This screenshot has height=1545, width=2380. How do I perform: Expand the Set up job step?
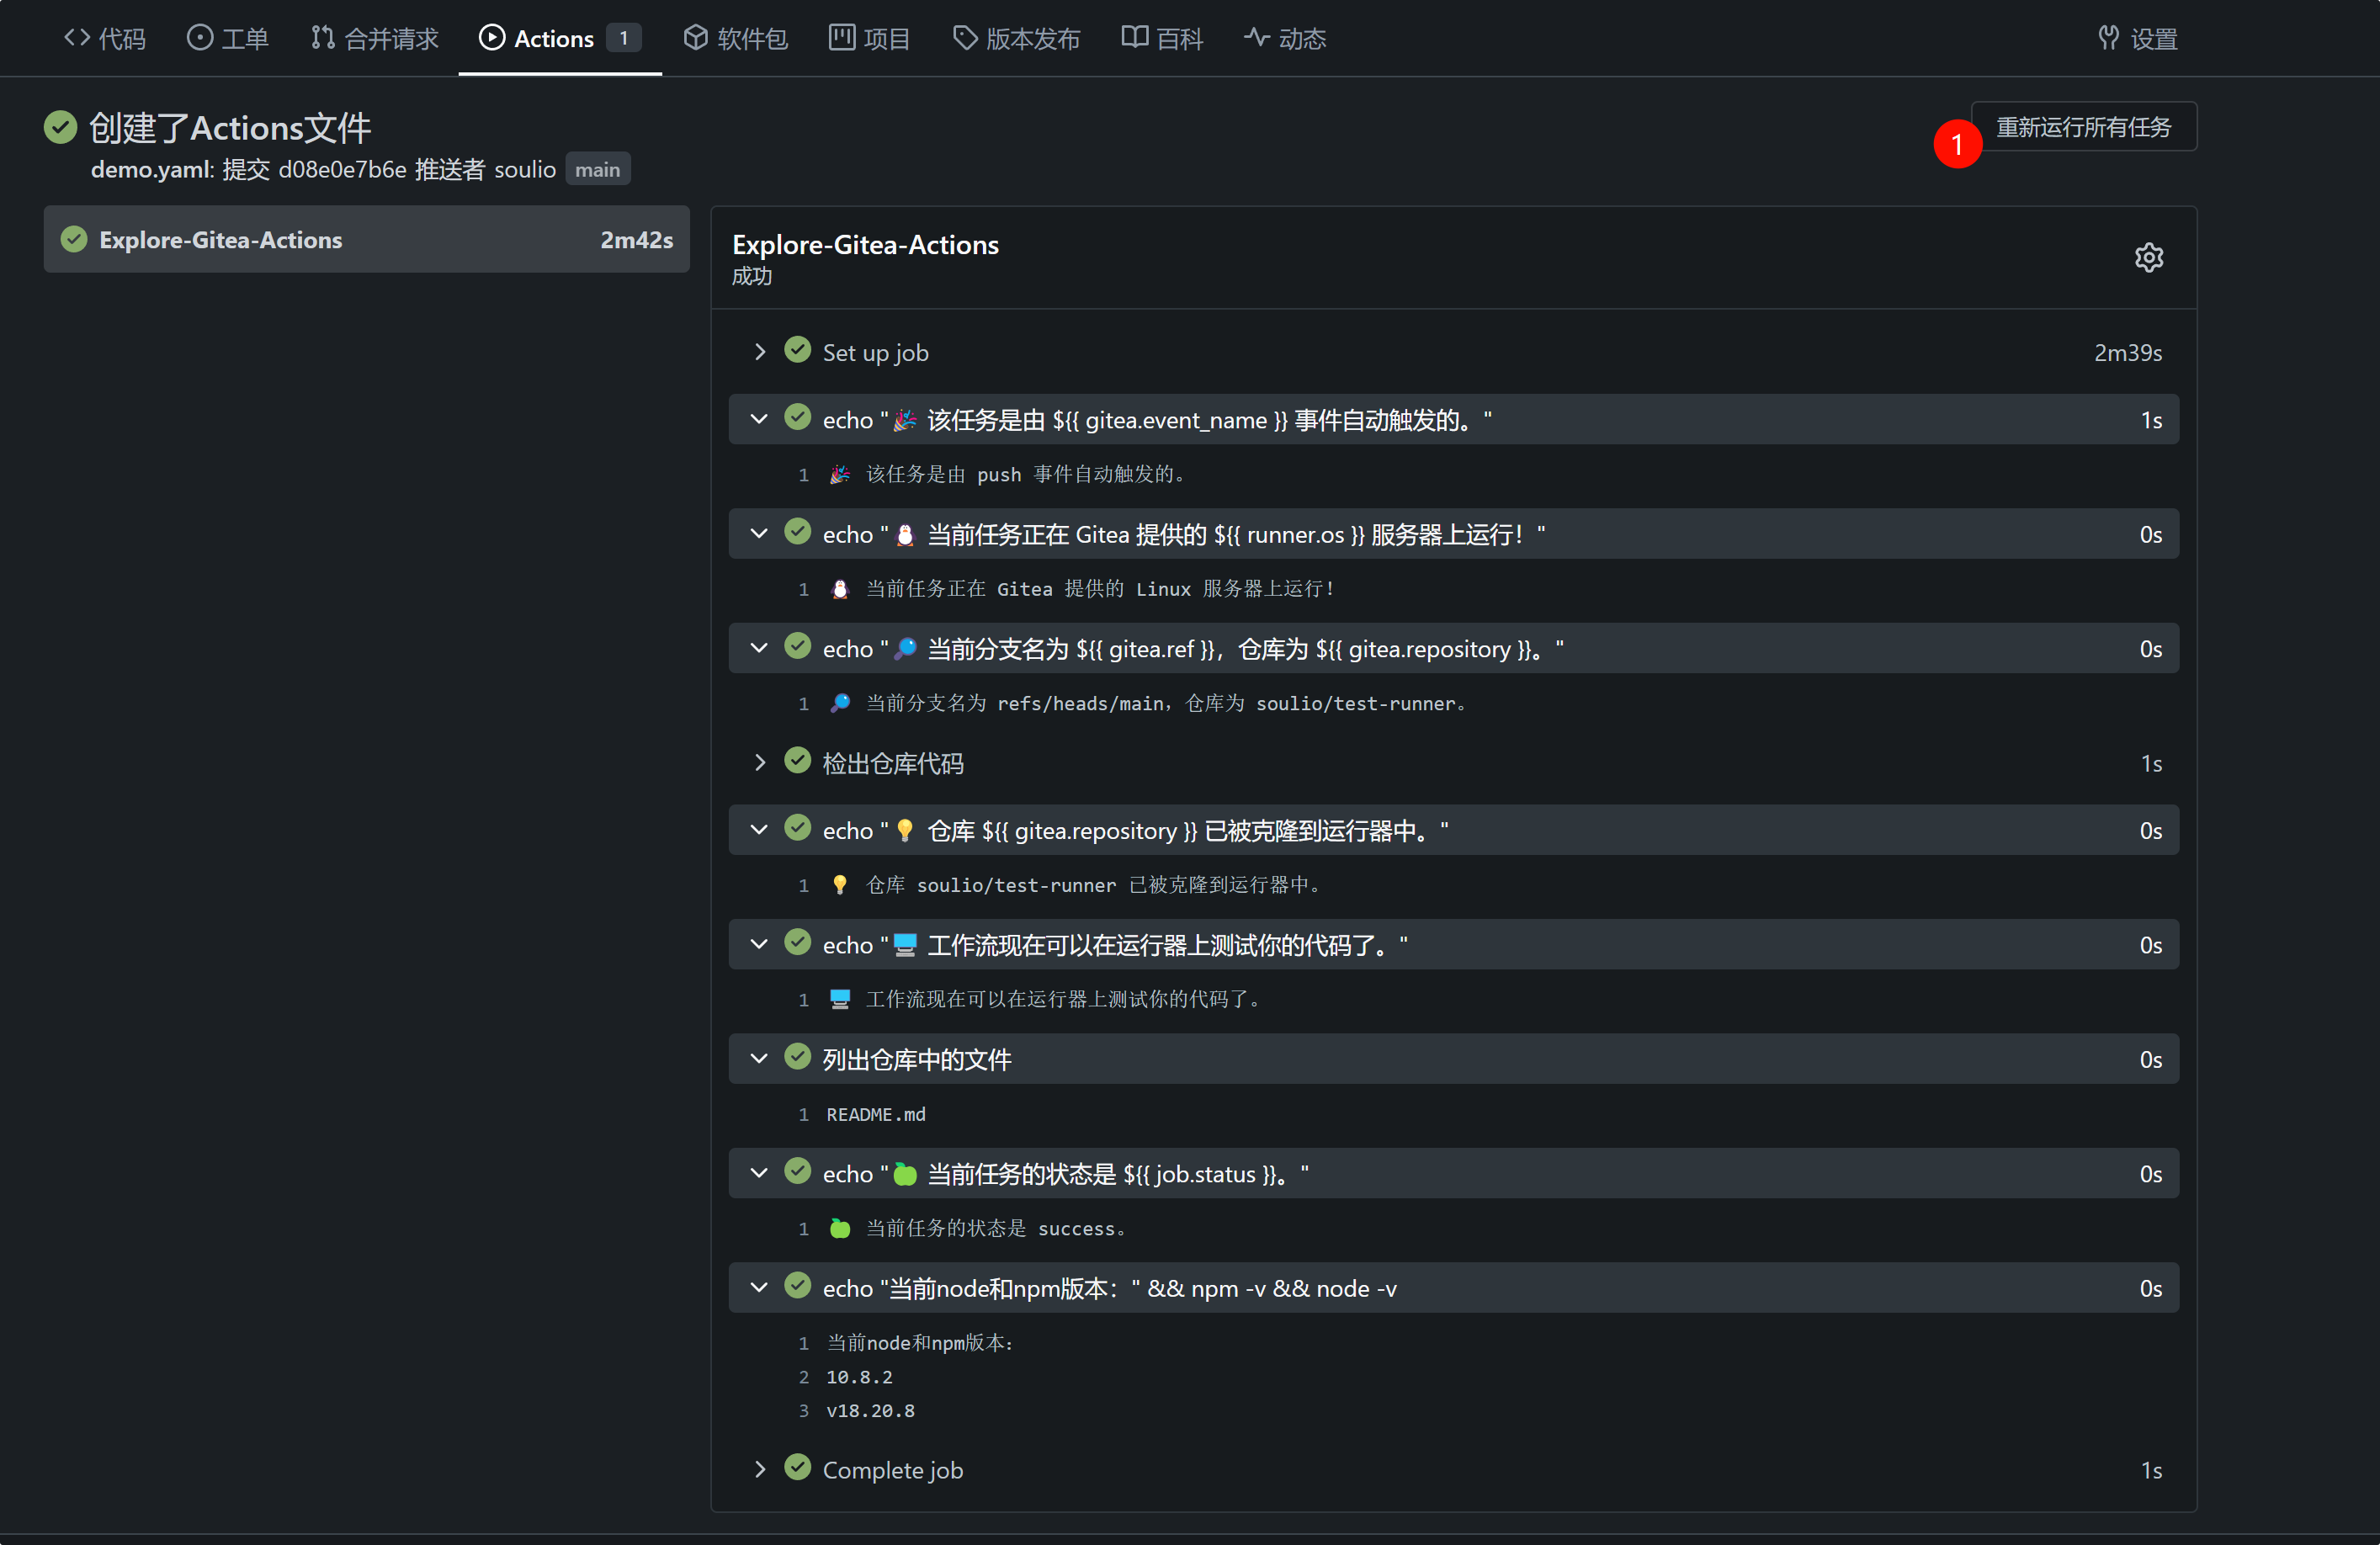[x=760, y=352]
